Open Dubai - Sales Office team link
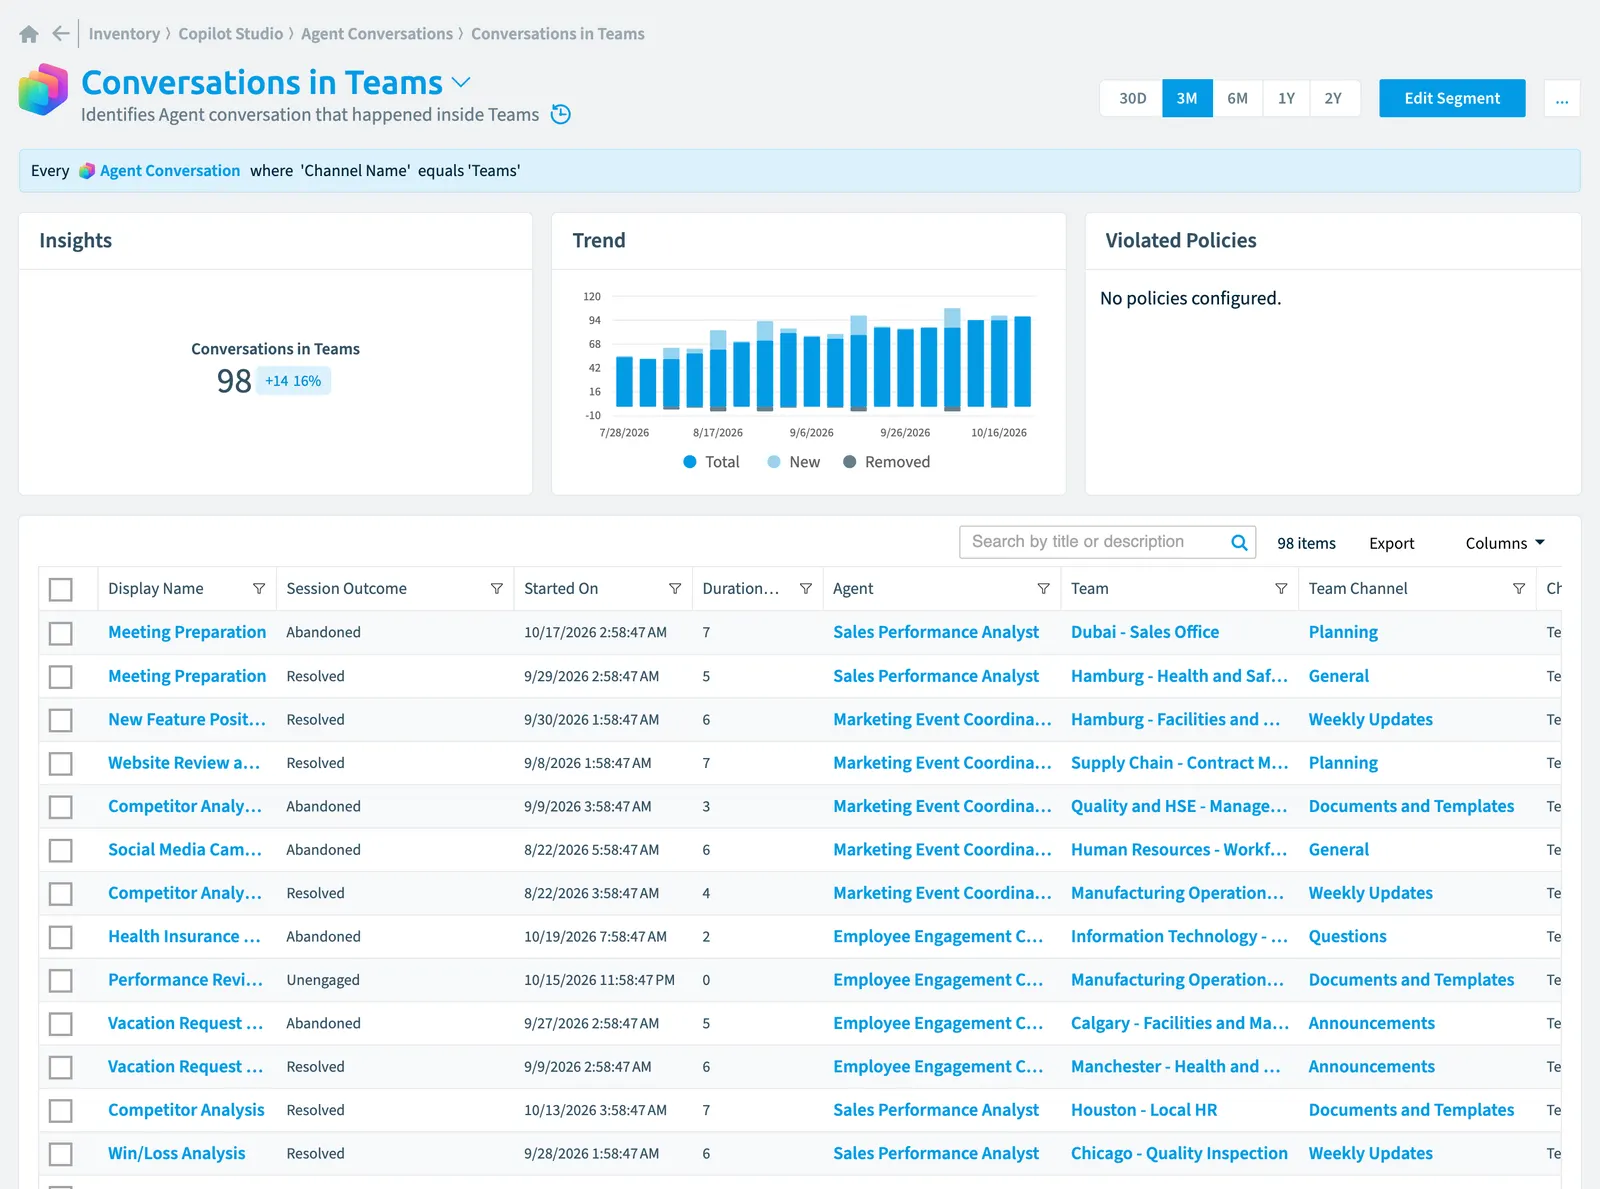 (1145, 632)
